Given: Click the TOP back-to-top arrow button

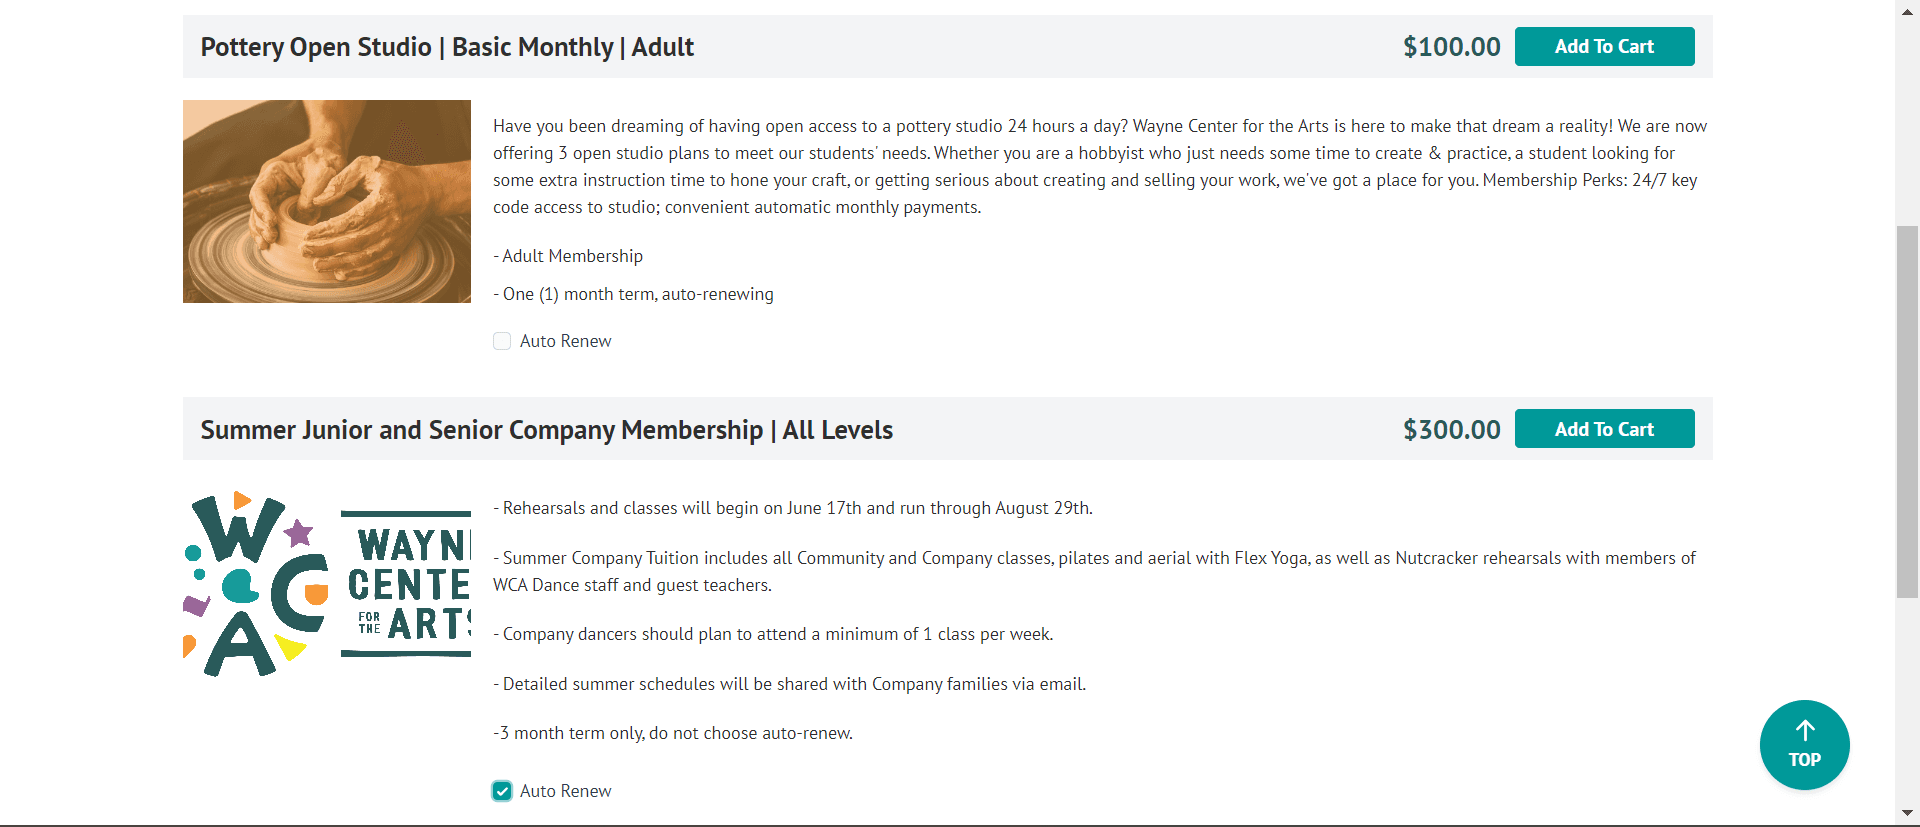Looking at the screenshot, I should point(1804,745).
